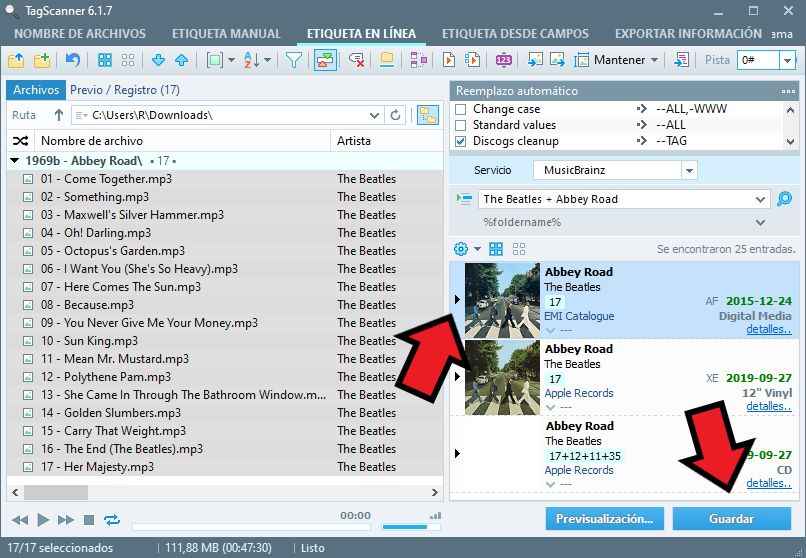
Task: Enable the Standard values checkbox
Action: click(461, 125)
